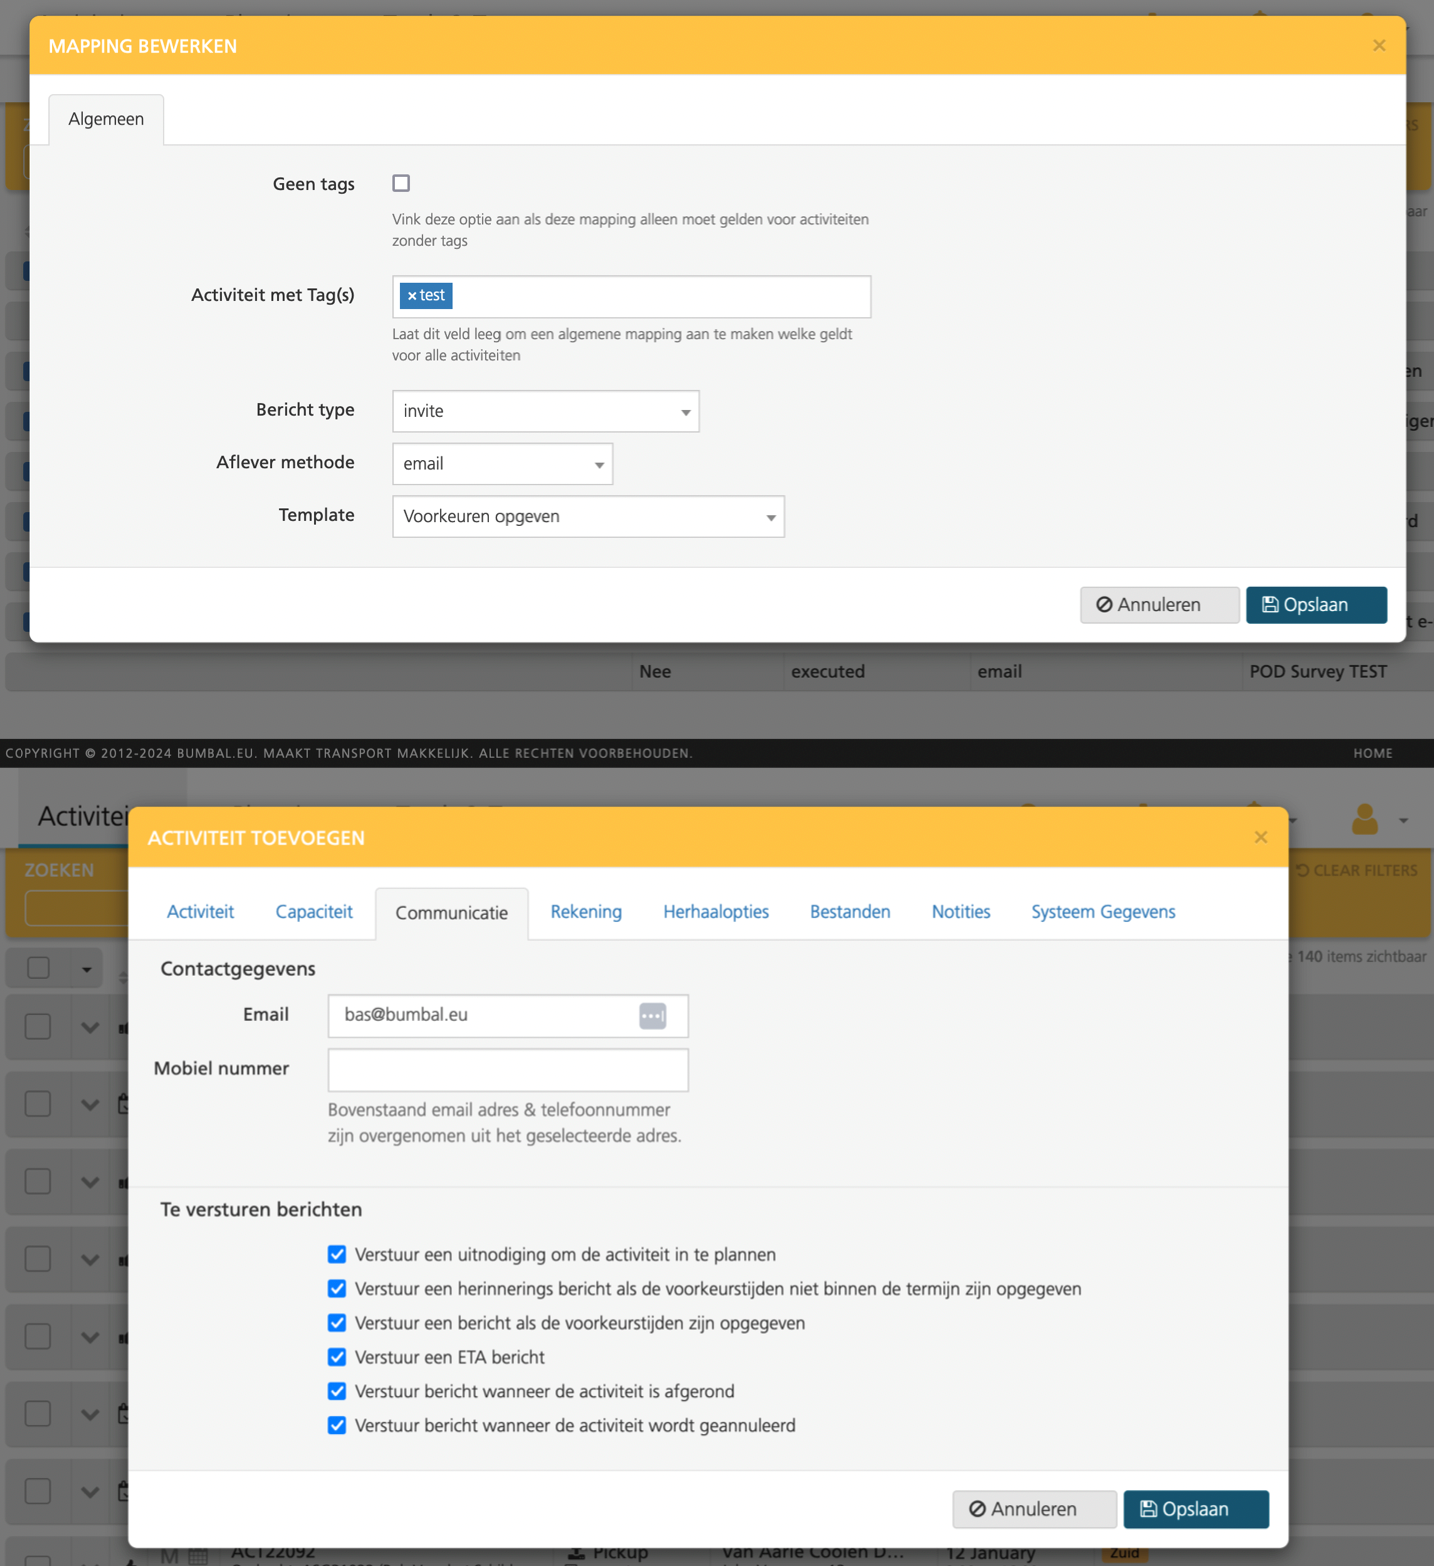
Task: Click Annuleren in Mapping Bewerken dialog
Action: click(x=1159, y=605)
